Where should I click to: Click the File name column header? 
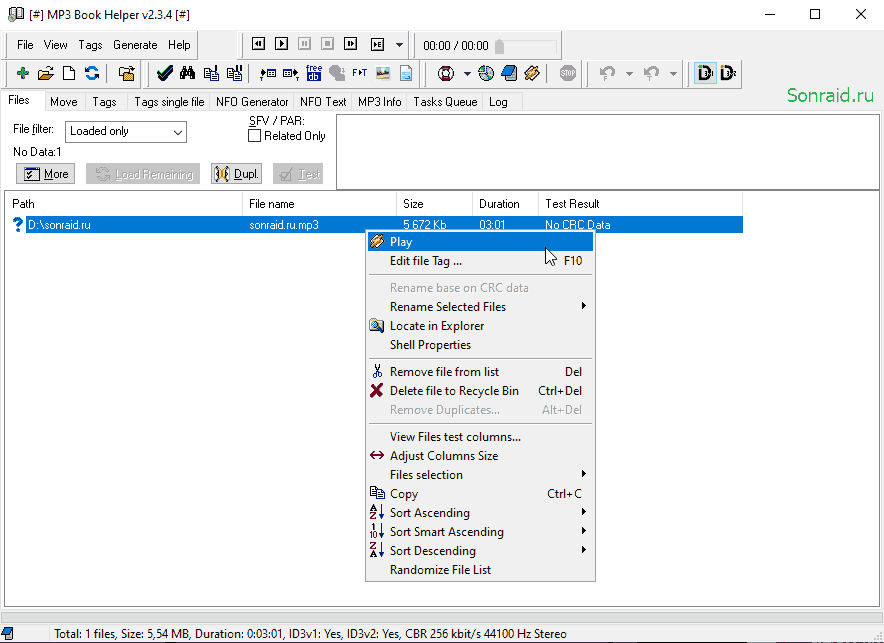320,204
